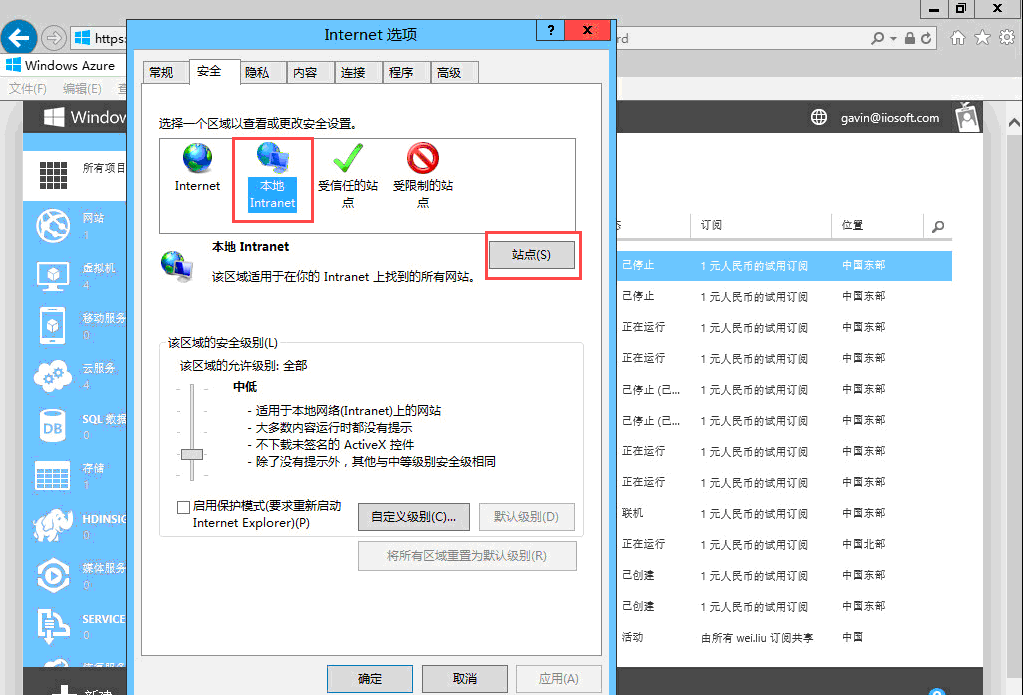
Task: Open the 移动服务 mobile services sidebar icon
Action: [53, 326]
